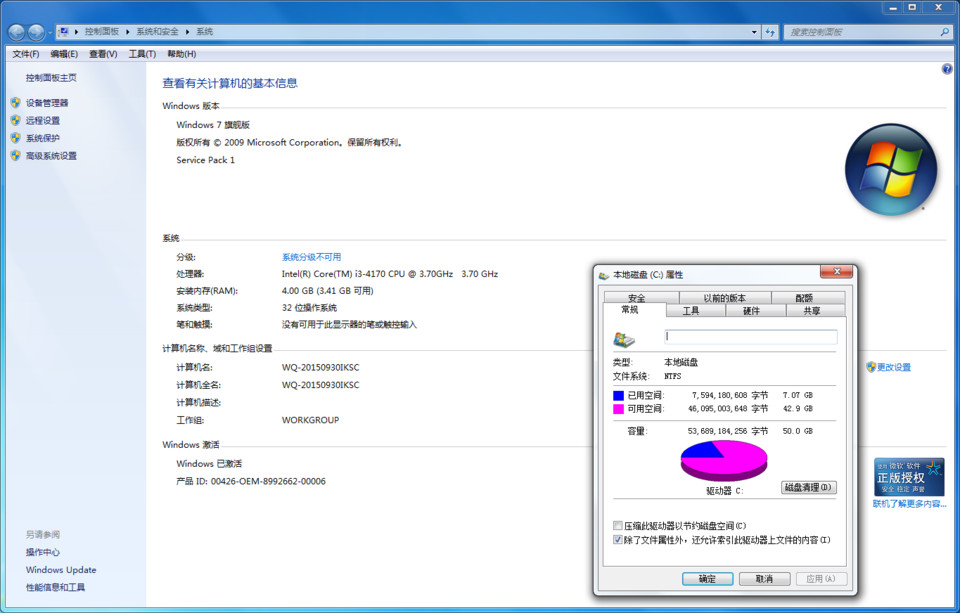Click the shield icon beside 更改设置
960x613 pixels.
point(871,367)
